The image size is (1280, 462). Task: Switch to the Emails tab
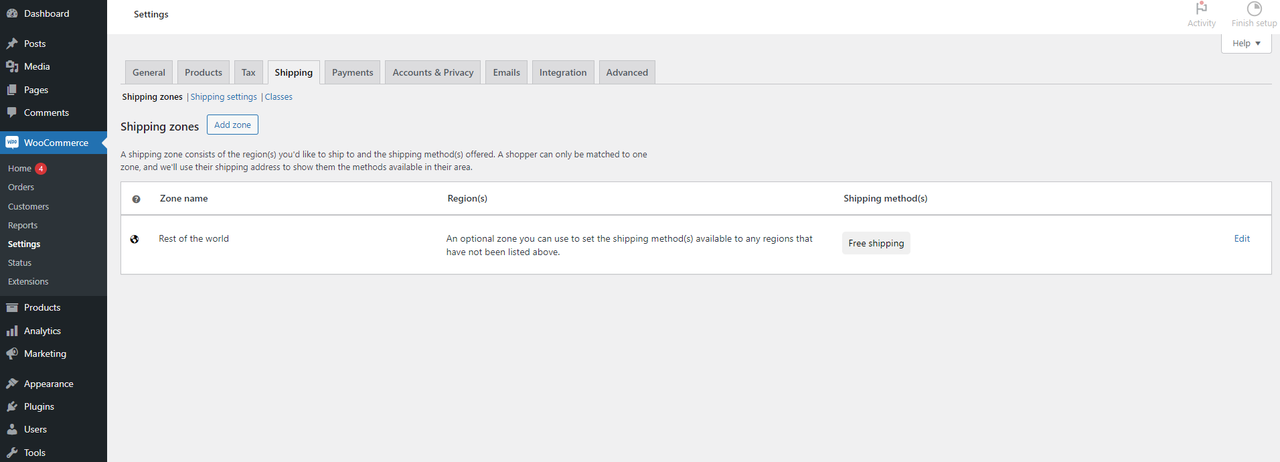coord(506,72)
